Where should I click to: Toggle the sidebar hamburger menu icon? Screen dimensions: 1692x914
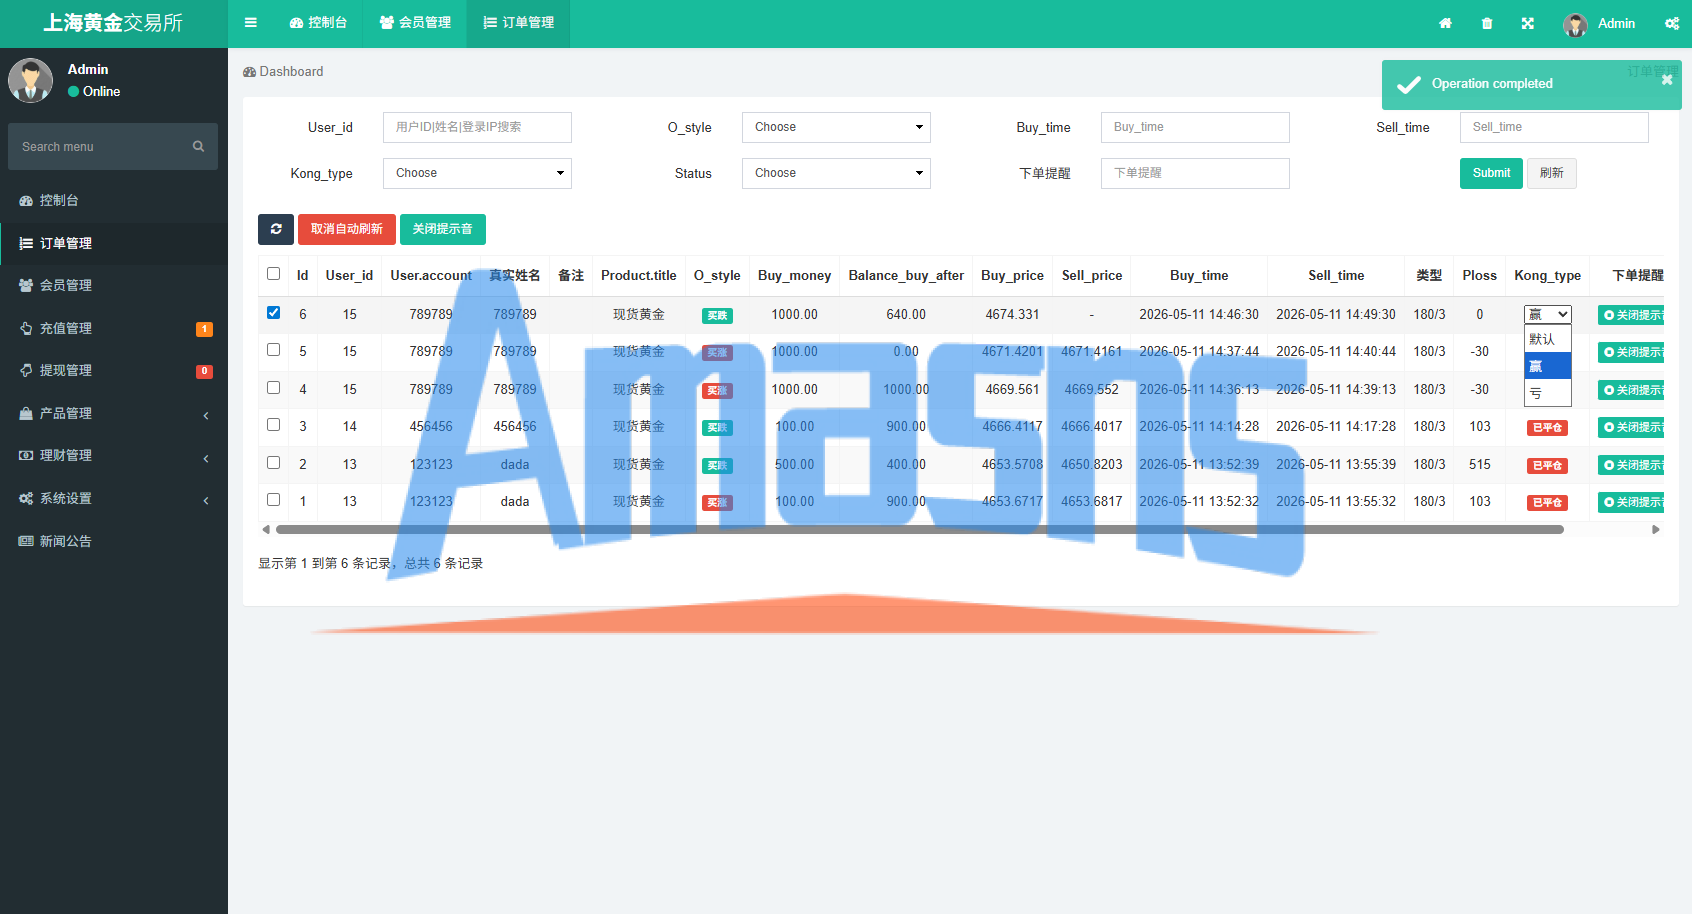(251, 23)
